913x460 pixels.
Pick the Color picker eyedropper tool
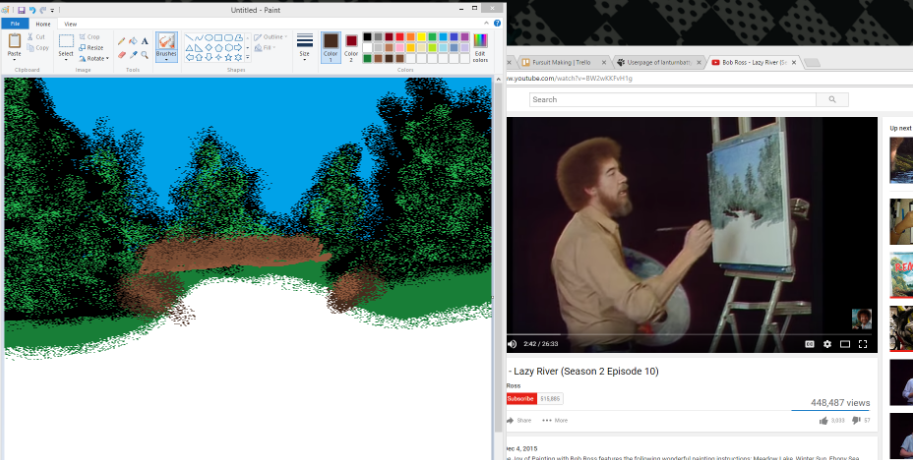pos(133,55)
